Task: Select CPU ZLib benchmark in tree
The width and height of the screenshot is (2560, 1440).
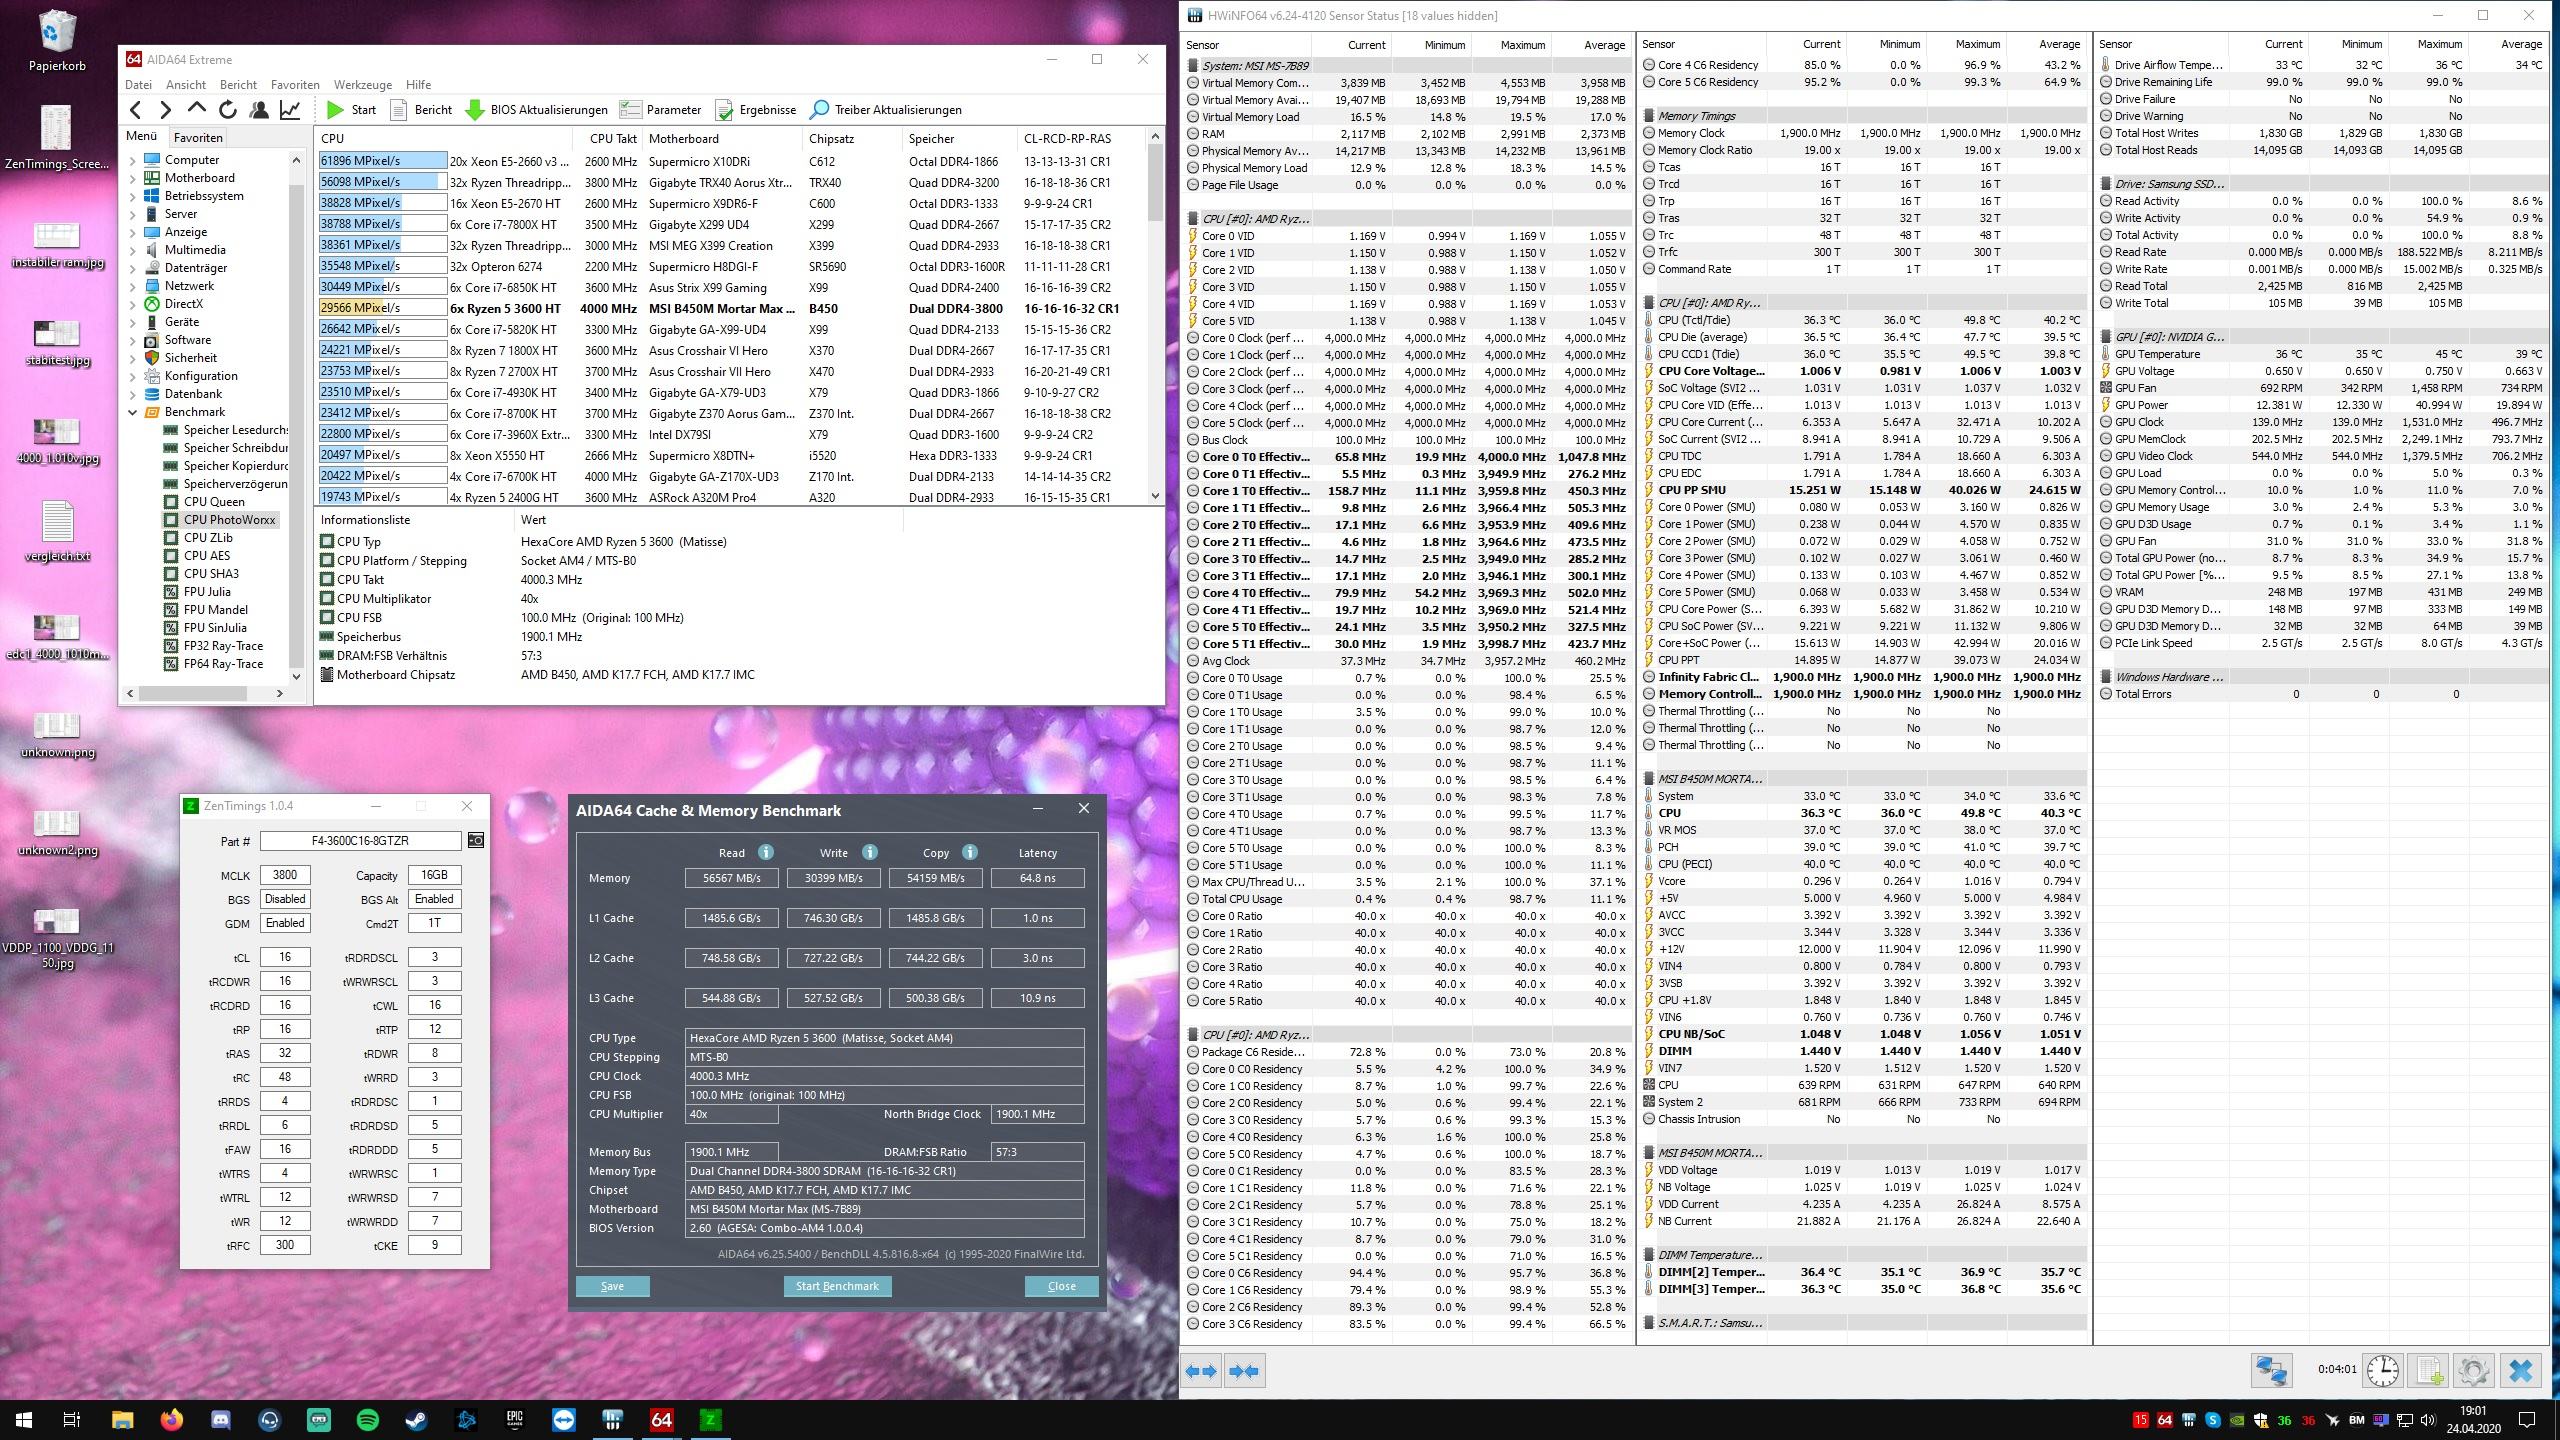Action: (x=207, y=538)
